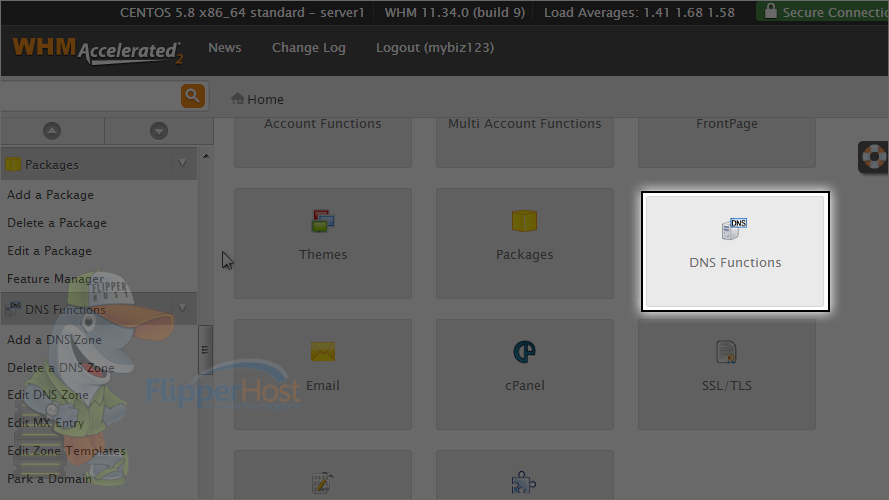Click the padlock Secure Connection icon
Viewport: 889px width, 500px height.
click(x=771, y=11)
